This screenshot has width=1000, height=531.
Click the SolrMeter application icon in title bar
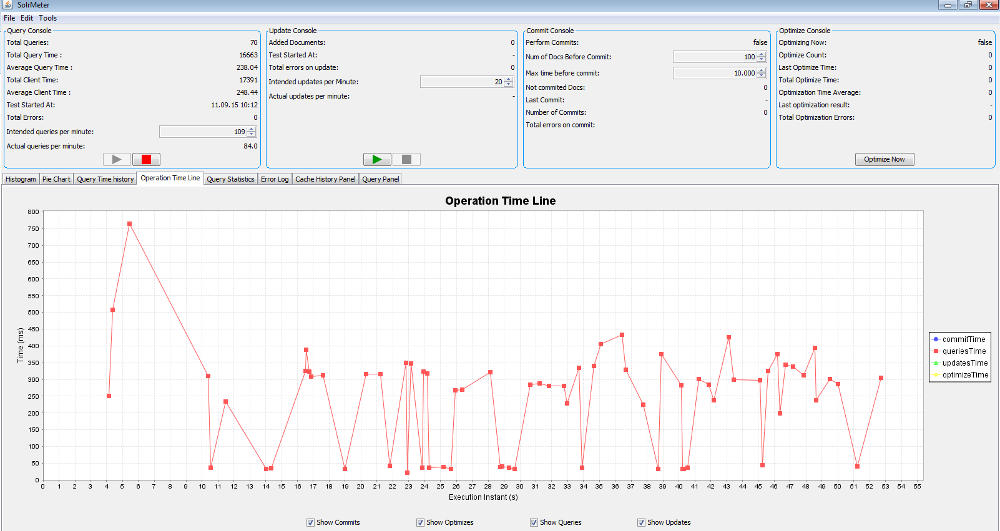click(x=8, y=5)
